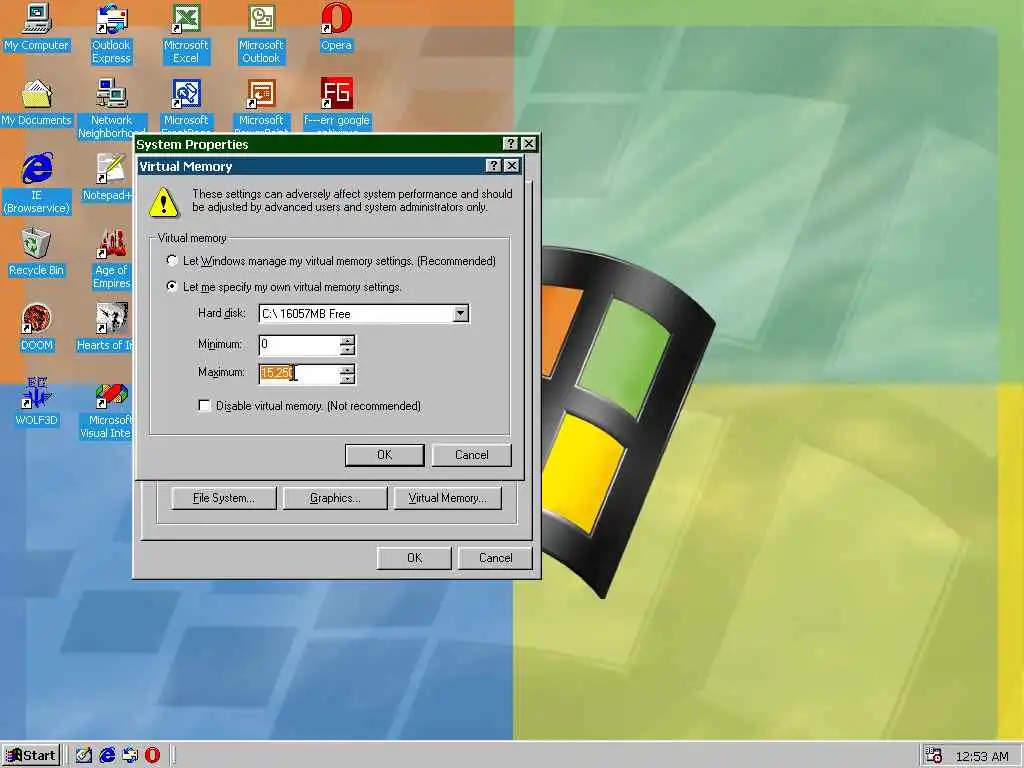Click the 12:53 AM taskbar clock
The width and height of the screenshot is (1024, 768).
click(982, 756)
